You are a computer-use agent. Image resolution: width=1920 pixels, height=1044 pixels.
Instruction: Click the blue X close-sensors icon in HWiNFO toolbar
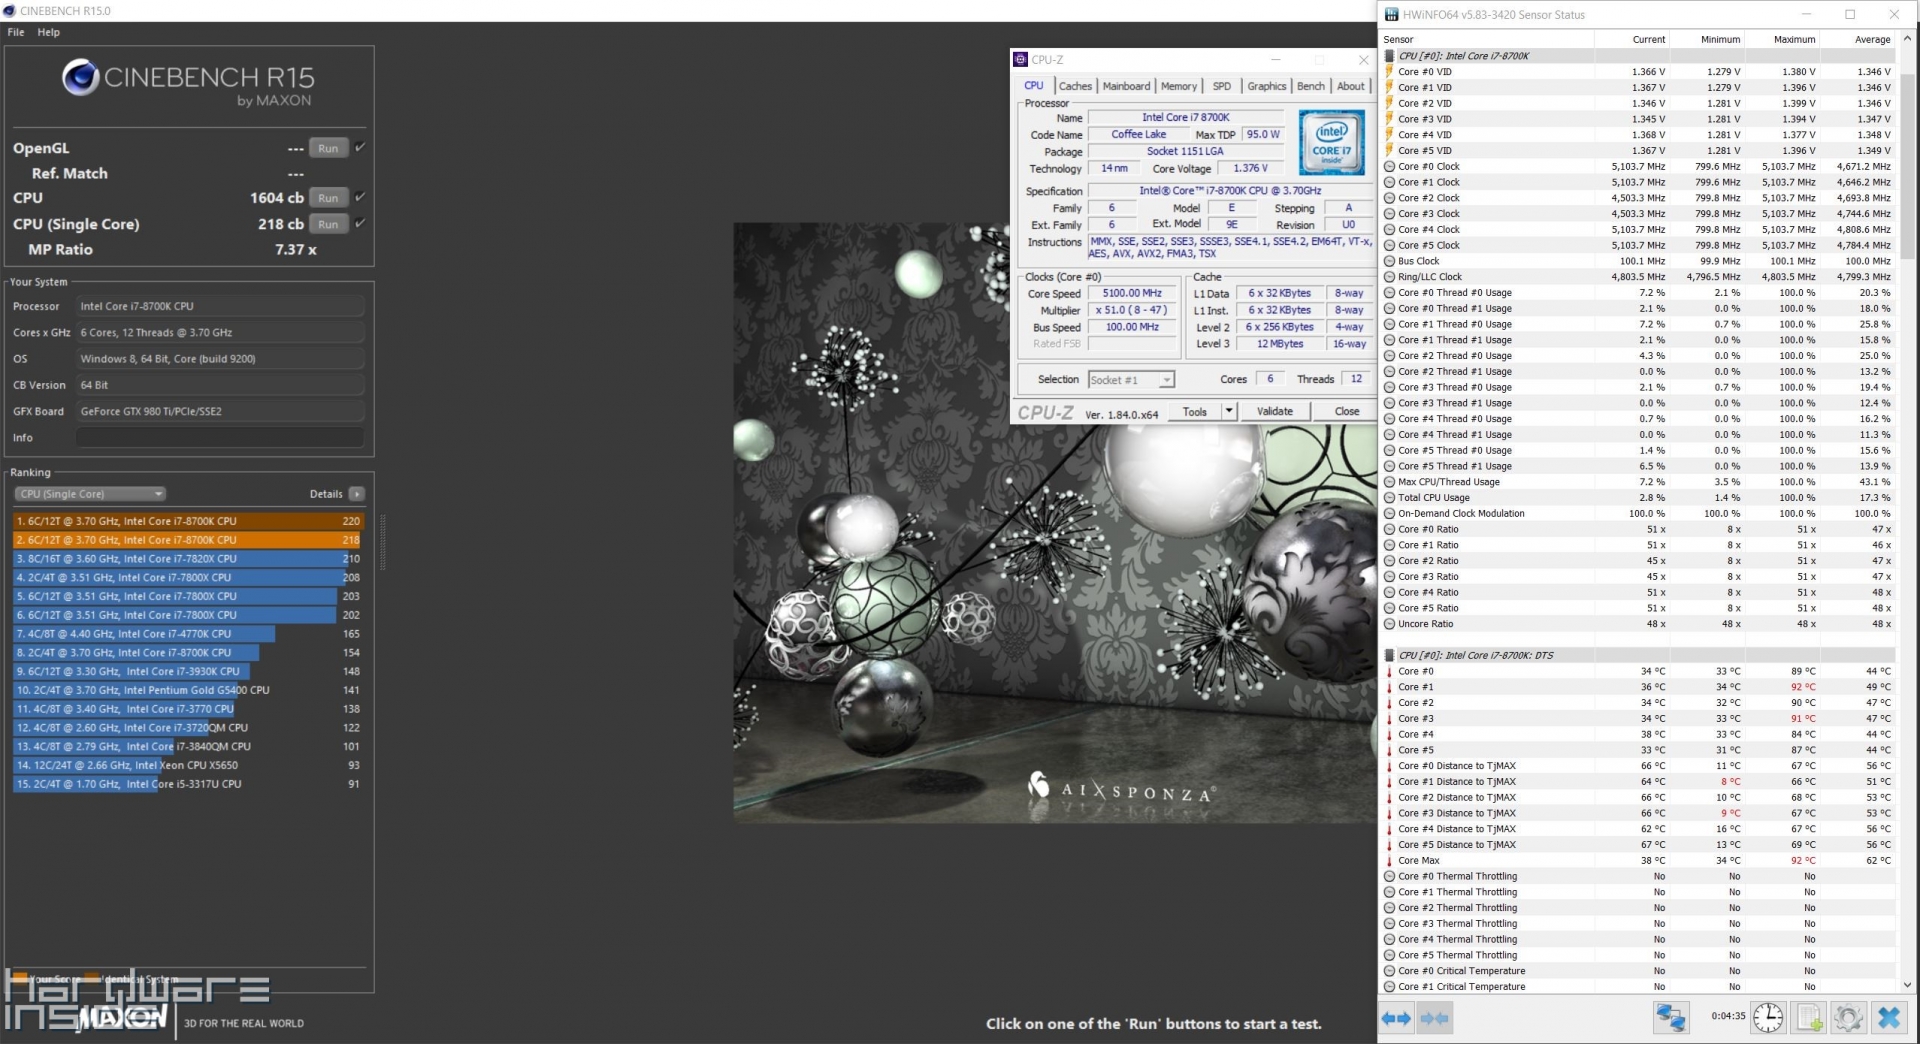pos(1888,1018)
